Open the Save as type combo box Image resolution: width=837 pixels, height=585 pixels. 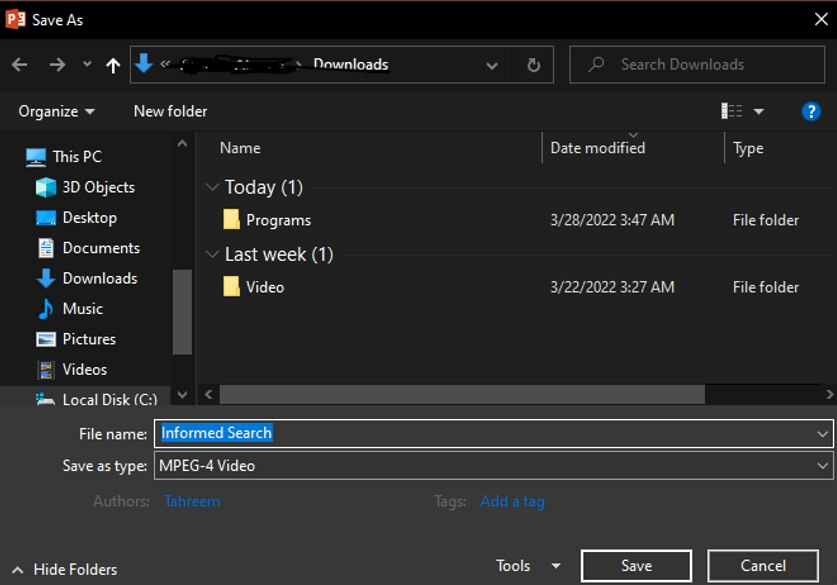tap(493, 465)
